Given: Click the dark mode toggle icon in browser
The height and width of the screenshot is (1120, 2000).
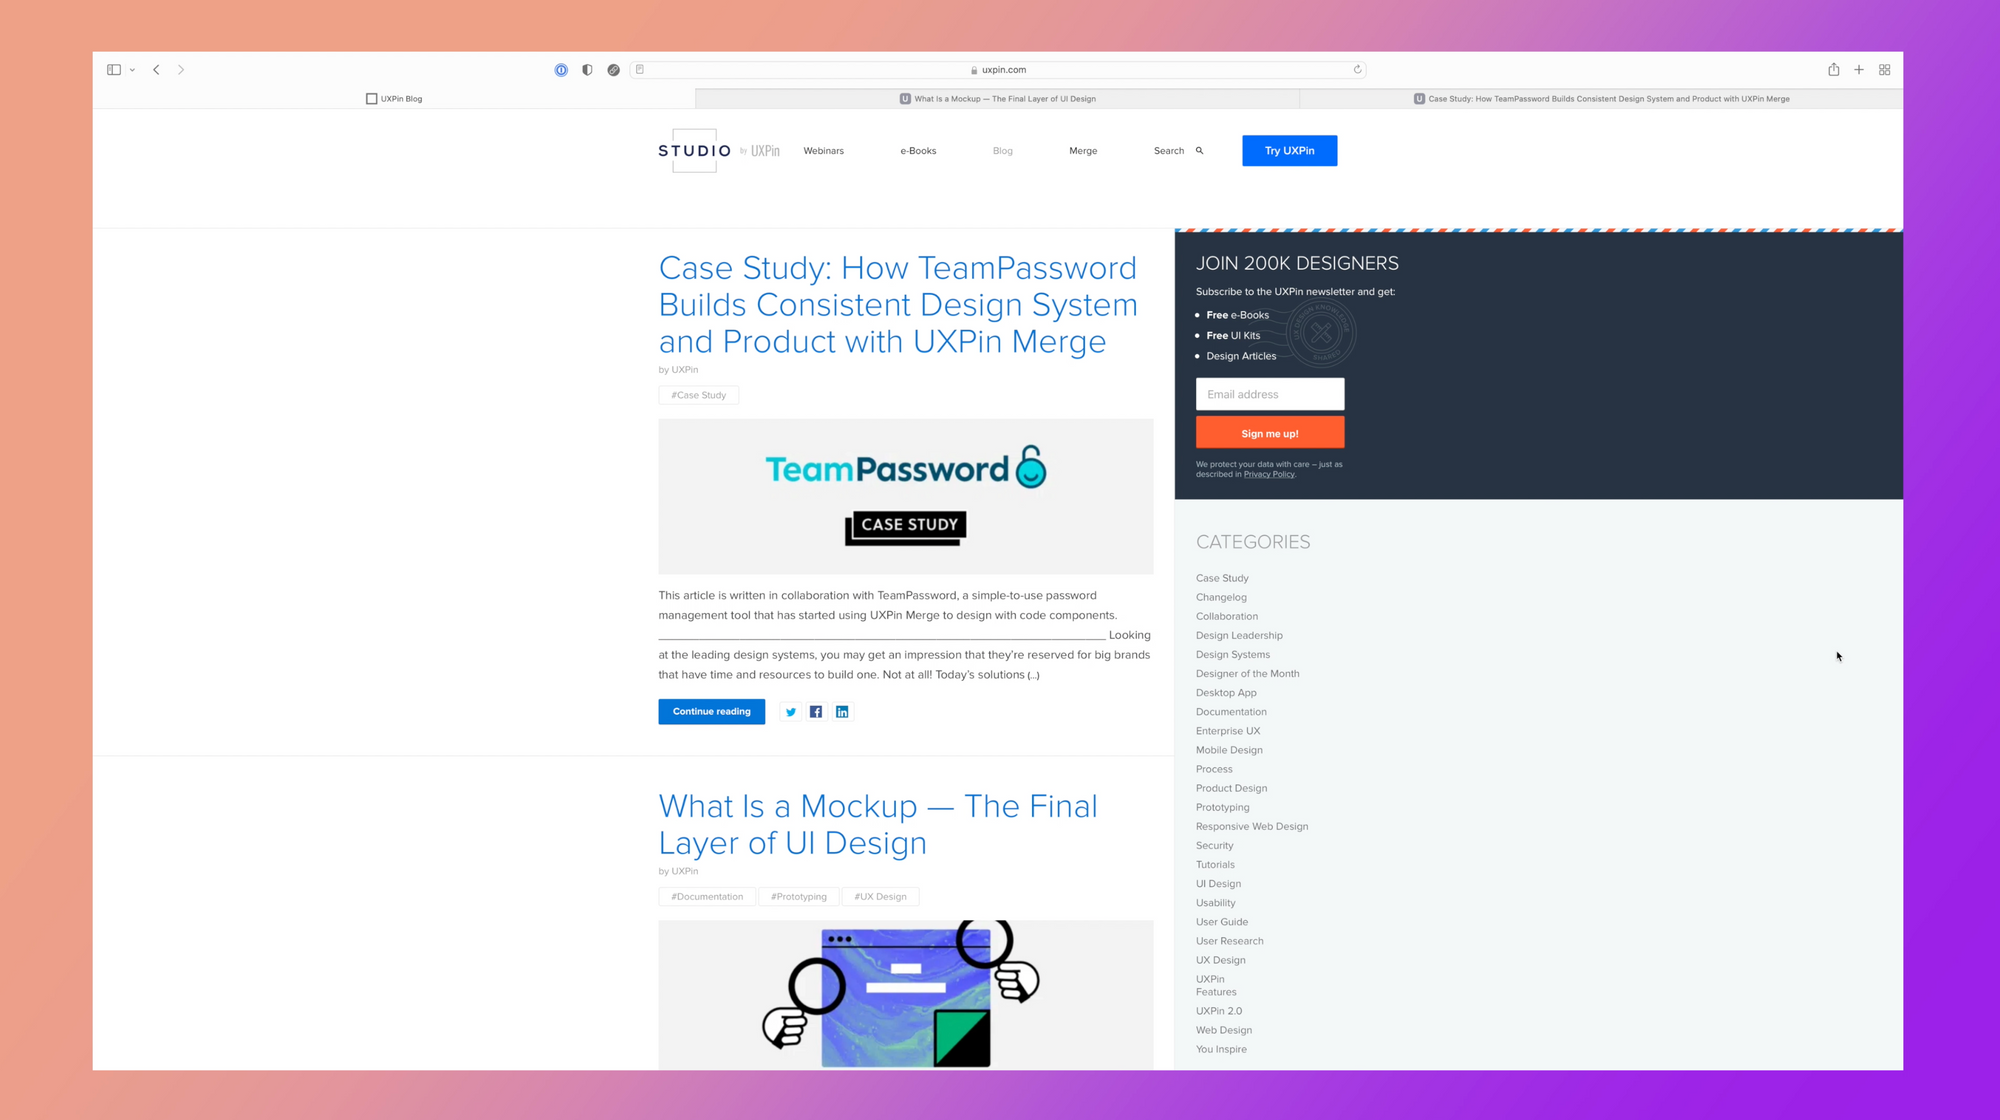Looking at the screenshot, I should 588,69.
